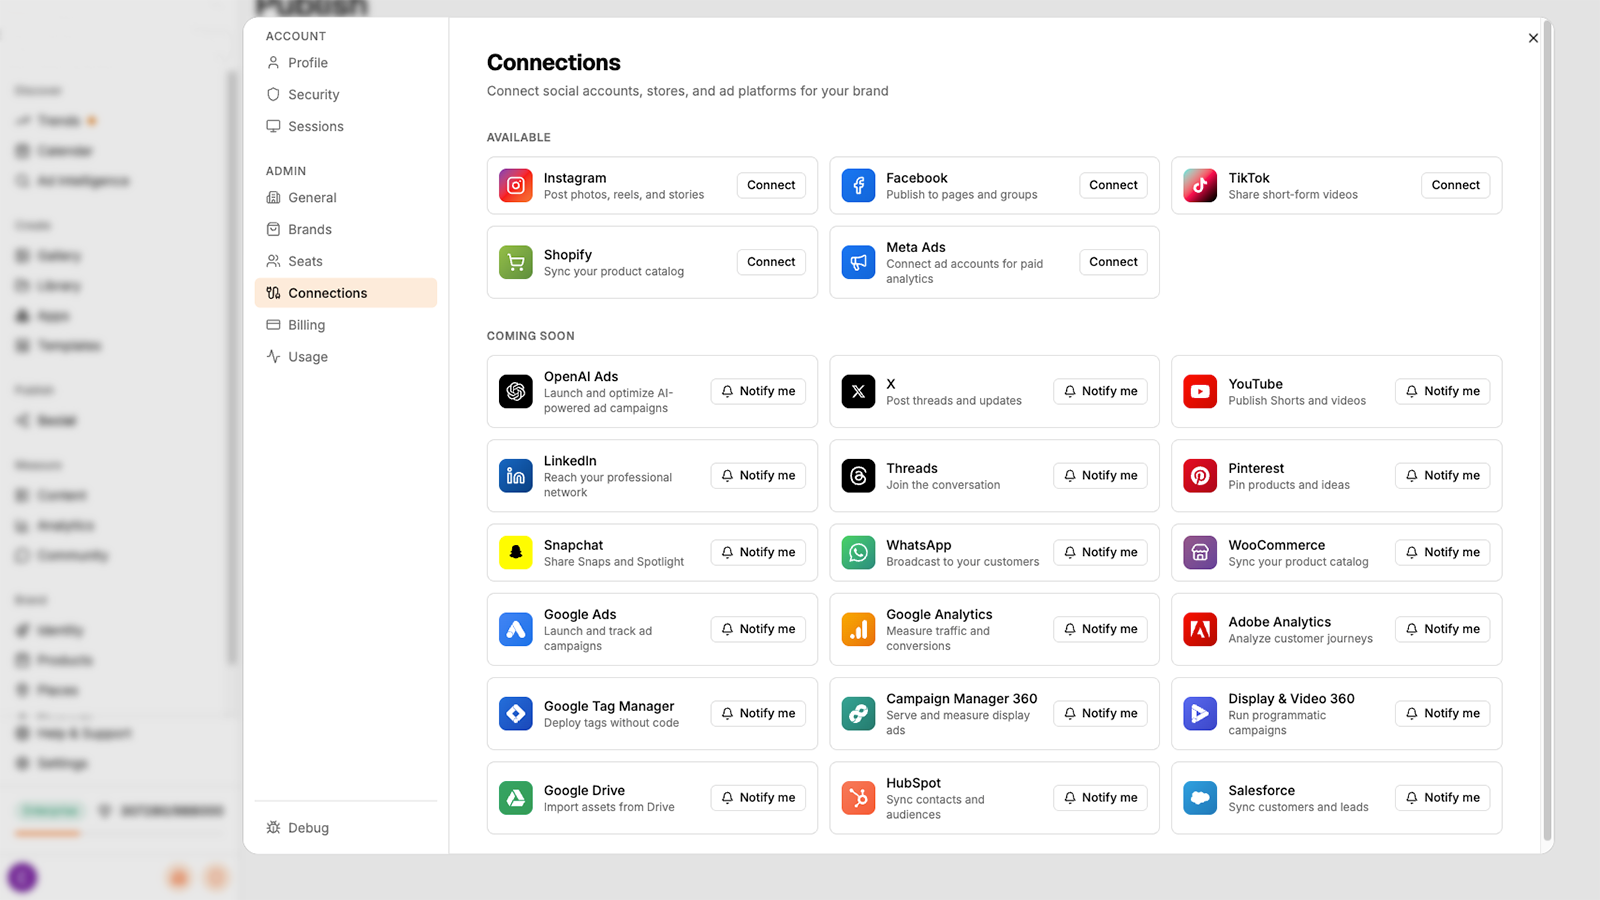1600x900 pixels.
Task: Connect Meta Ads account
Action: click(1113, 262)
